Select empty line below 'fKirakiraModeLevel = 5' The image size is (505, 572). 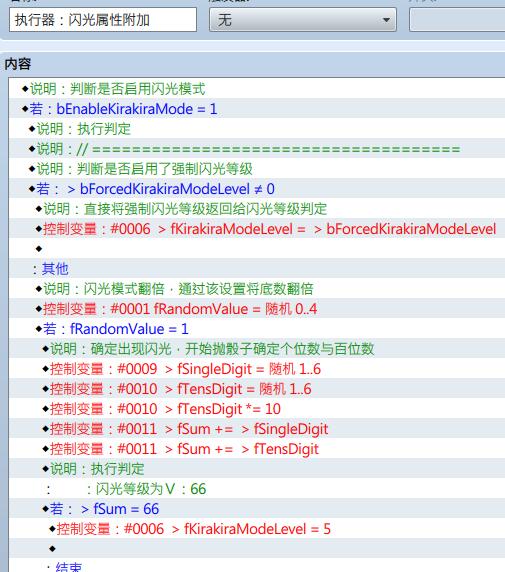pyautogui.click(x=257, y=549)
